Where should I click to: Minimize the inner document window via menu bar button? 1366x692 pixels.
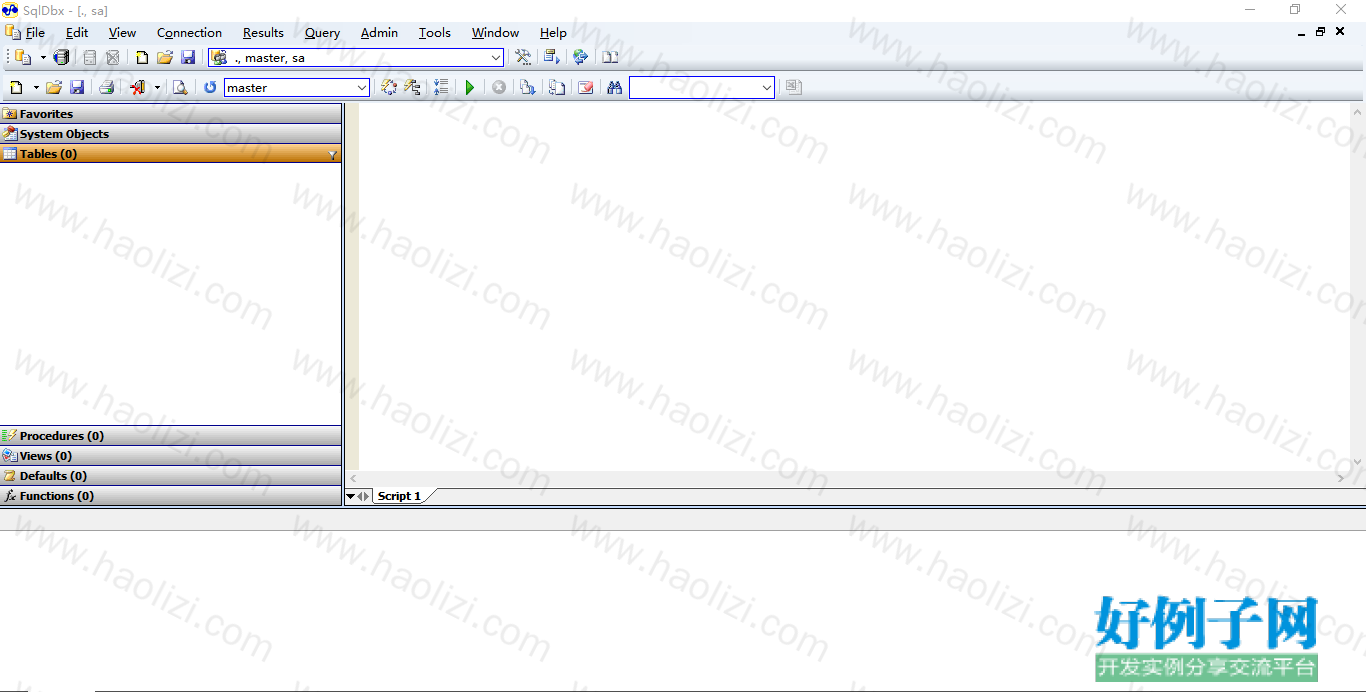tap(1301, 33)
